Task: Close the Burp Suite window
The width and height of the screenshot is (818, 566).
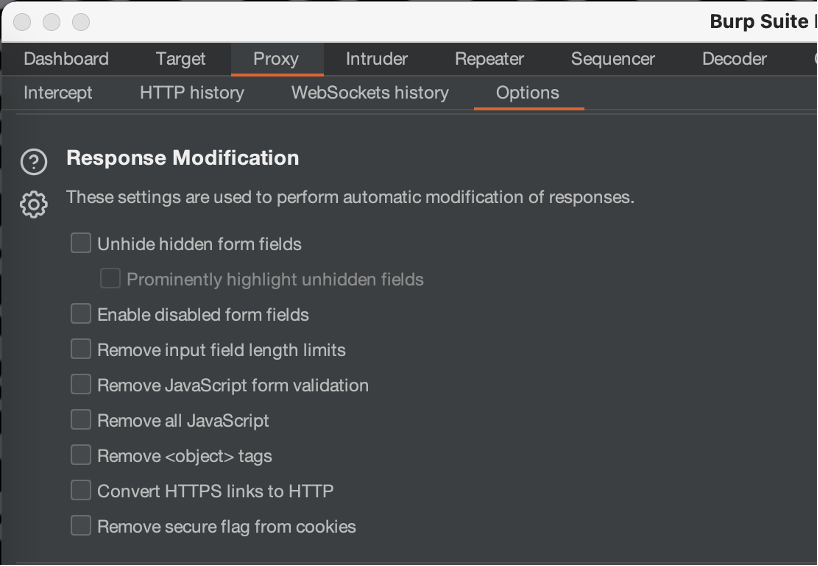Action: [x=22, y=22]
